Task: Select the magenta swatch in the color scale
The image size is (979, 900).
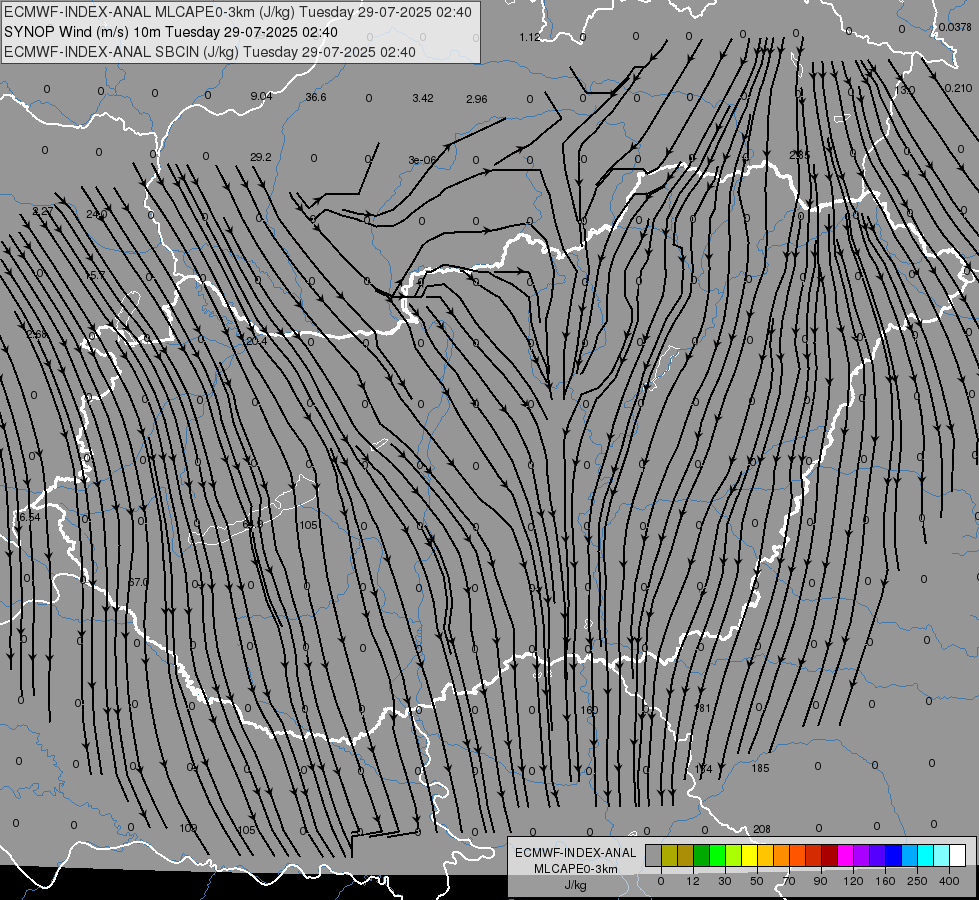Action: click(x=845, y=855)
